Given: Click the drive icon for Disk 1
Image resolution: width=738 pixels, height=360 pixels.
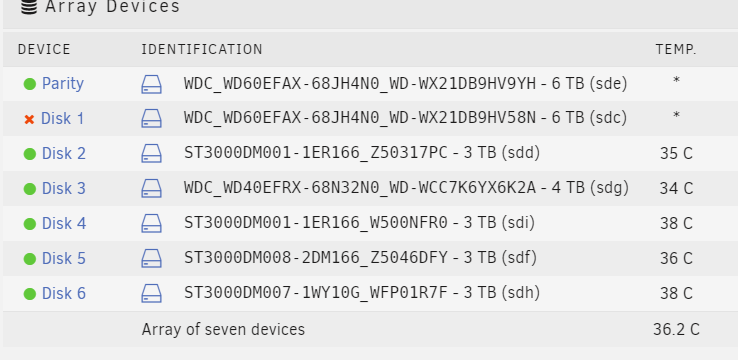Looking at the screenshot, I should point(152,119).
